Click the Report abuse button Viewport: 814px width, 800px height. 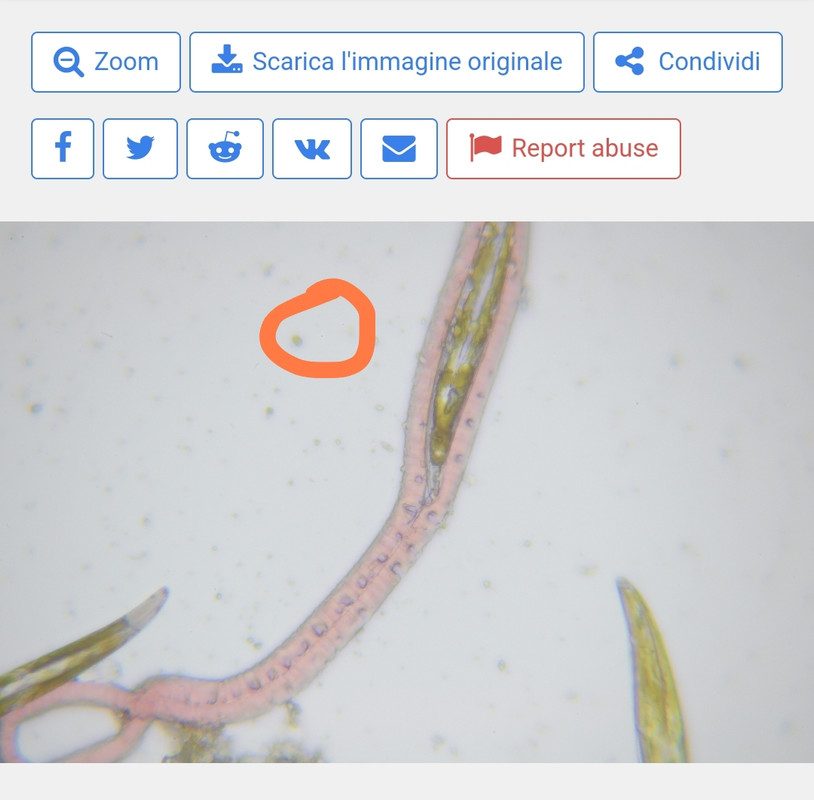click(563, 149)
